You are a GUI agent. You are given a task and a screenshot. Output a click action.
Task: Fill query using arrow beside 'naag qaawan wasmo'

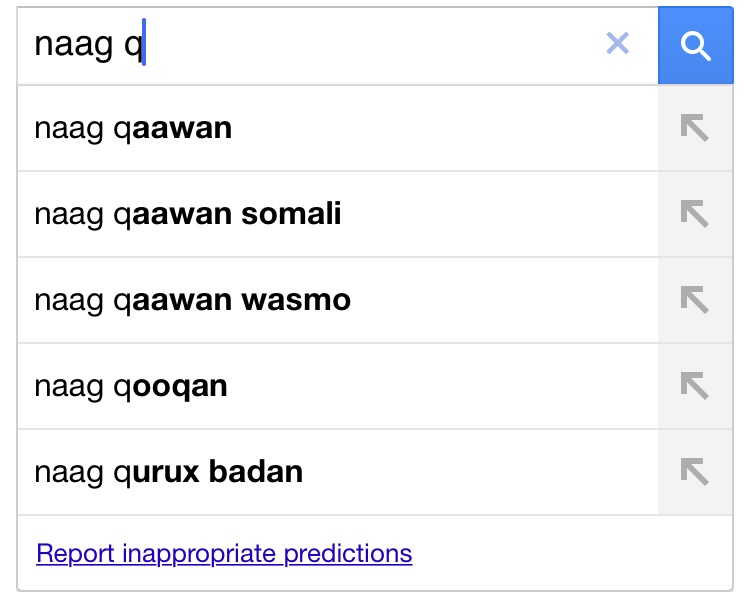coord(695,300)
